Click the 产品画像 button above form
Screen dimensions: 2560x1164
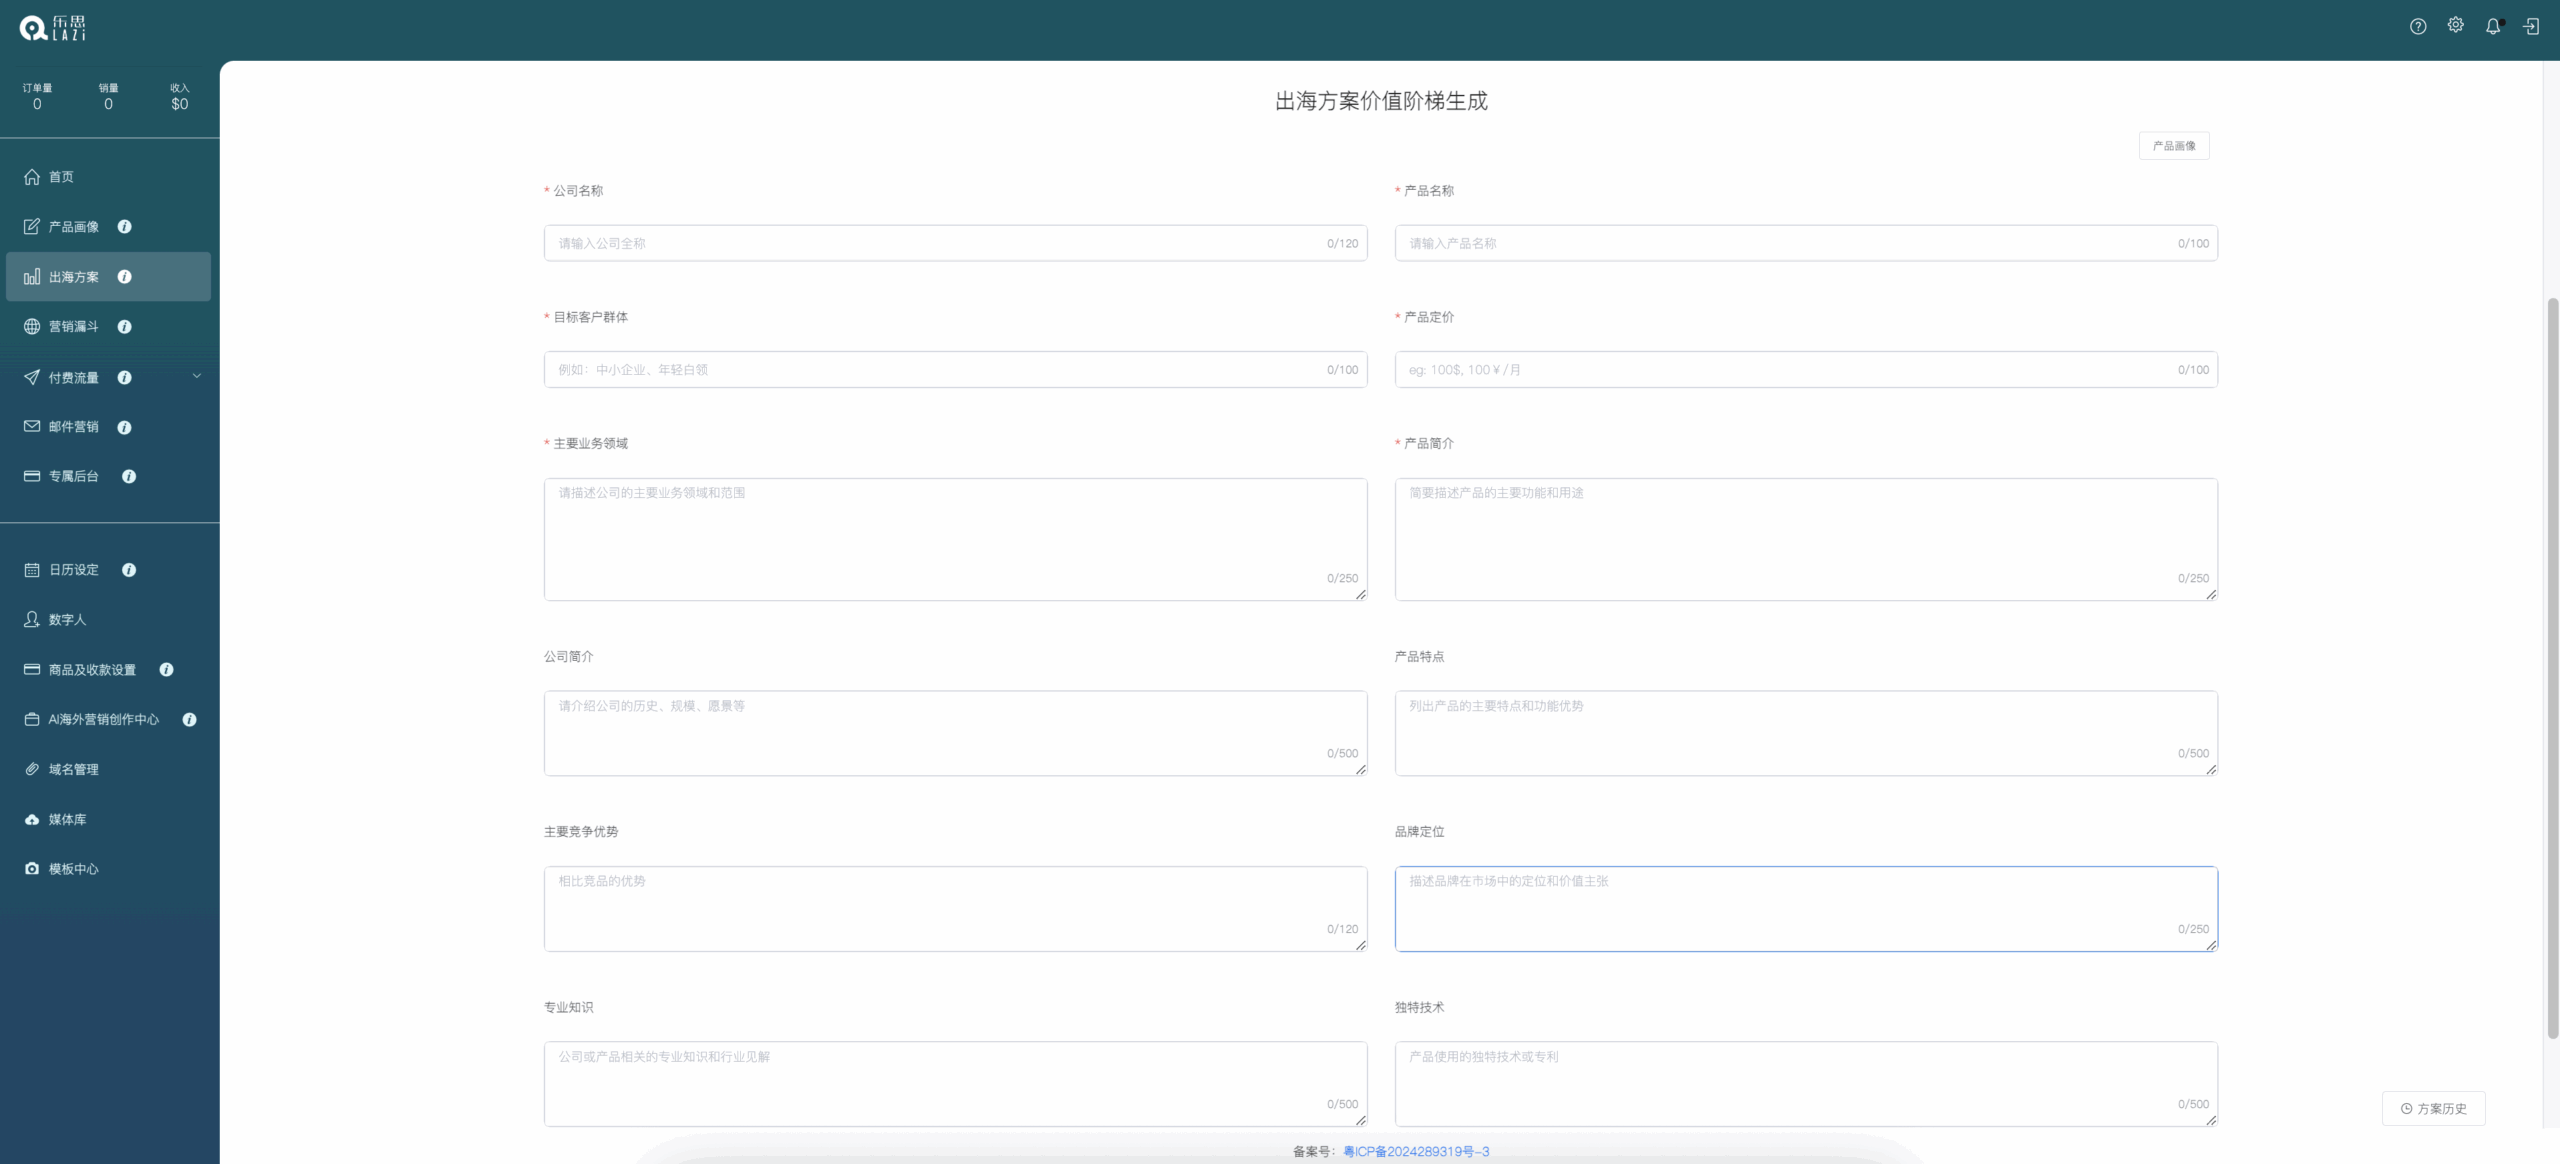pyautogui.click(x=2174, y=146)
